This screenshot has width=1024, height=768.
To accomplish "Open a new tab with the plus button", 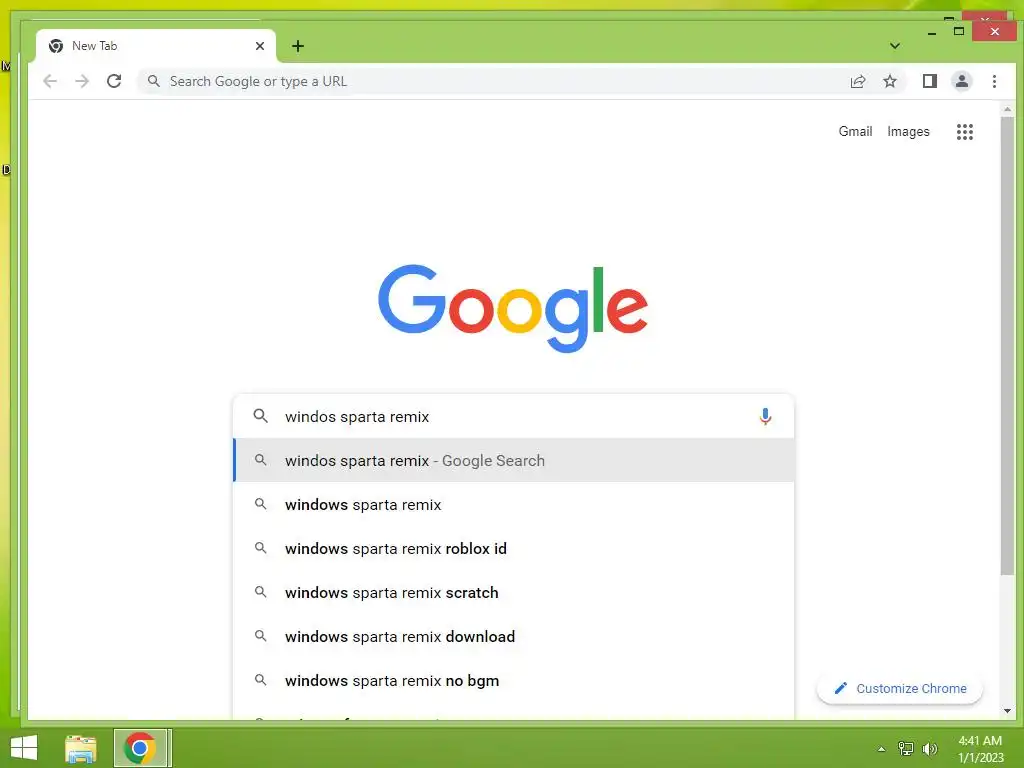I will pyautogui.click(x=298, y=46).
